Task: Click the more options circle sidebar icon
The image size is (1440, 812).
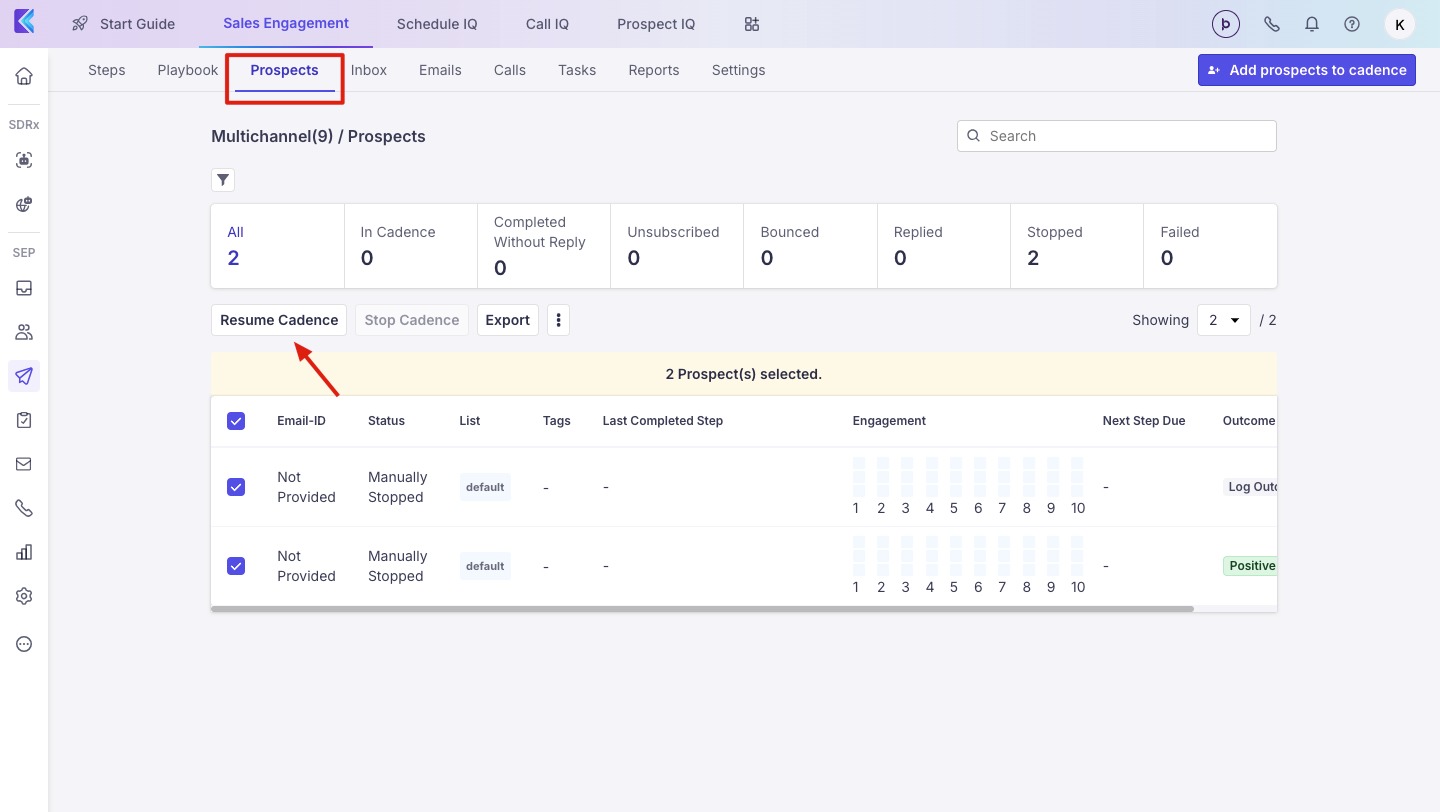Action: point(24,644)
